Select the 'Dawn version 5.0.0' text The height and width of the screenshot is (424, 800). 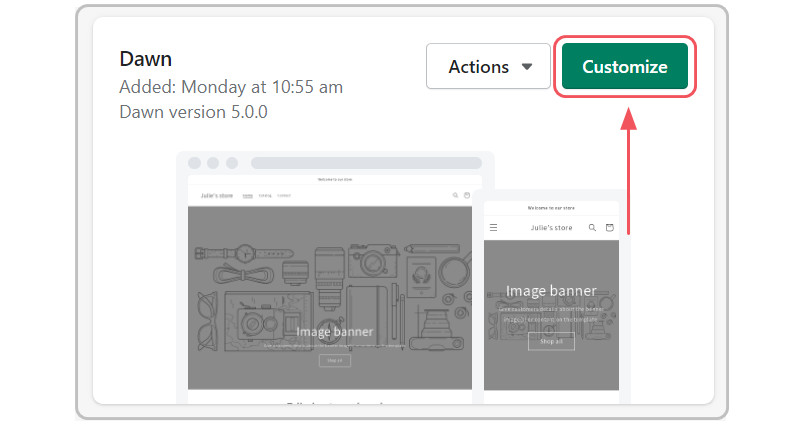click(193, 112)
